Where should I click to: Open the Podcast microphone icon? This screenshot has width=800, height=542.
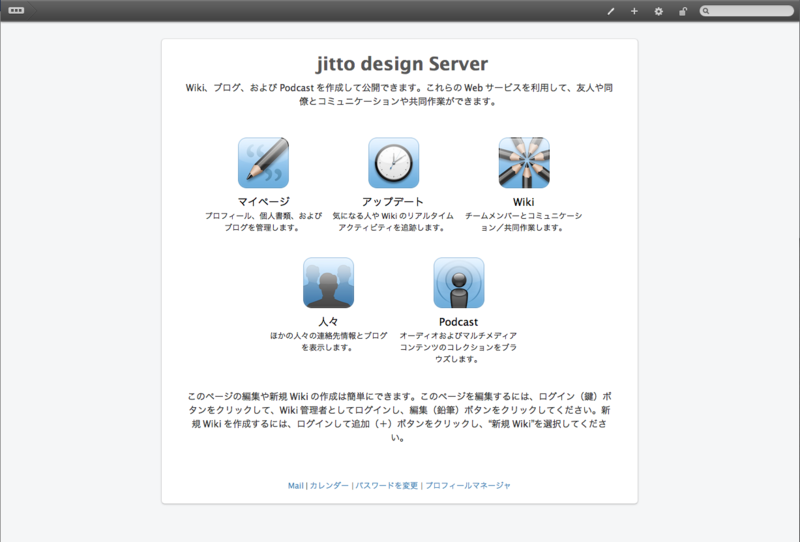[459, 283]
